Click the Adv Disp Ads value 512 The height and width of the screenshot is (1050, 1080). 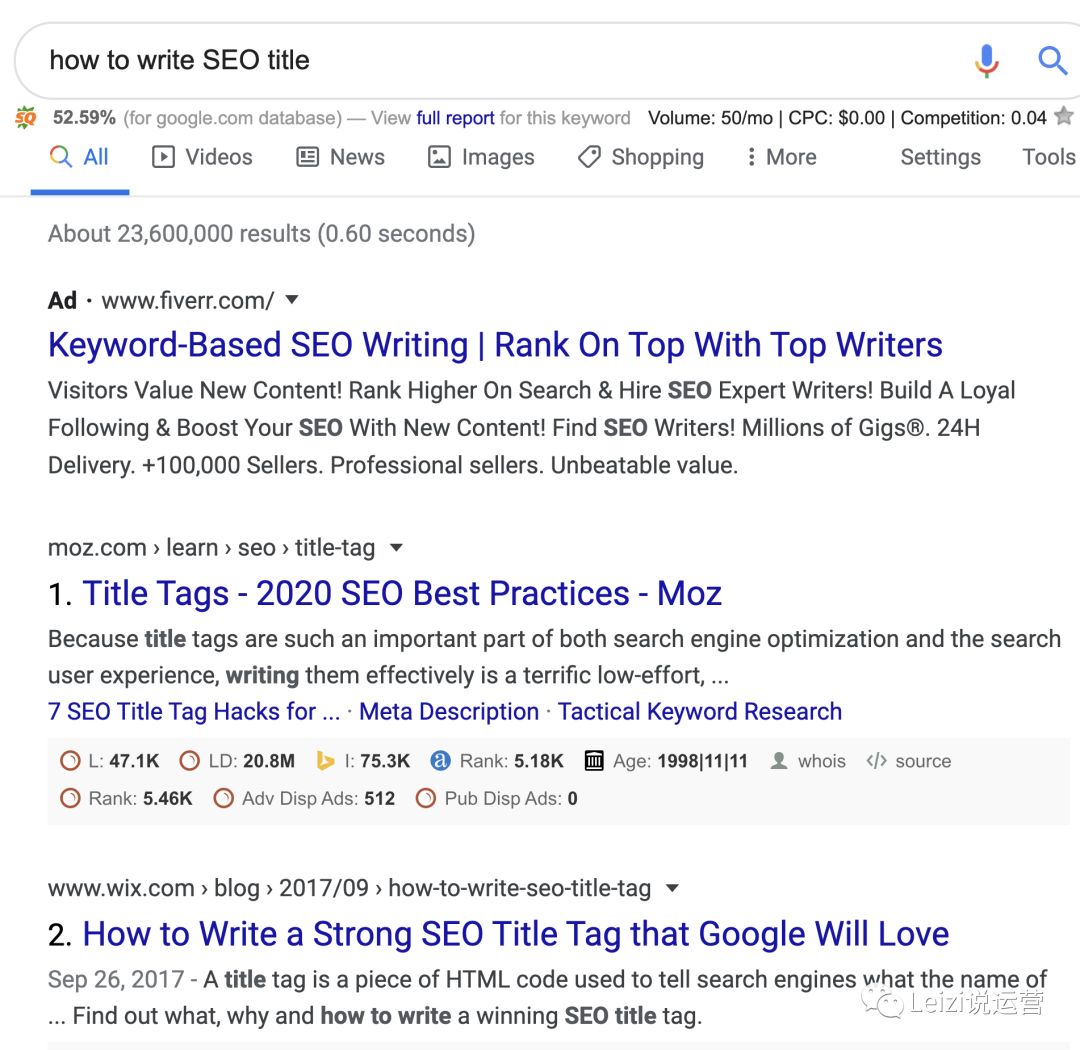pyautogui.click(x=380, y=799)
